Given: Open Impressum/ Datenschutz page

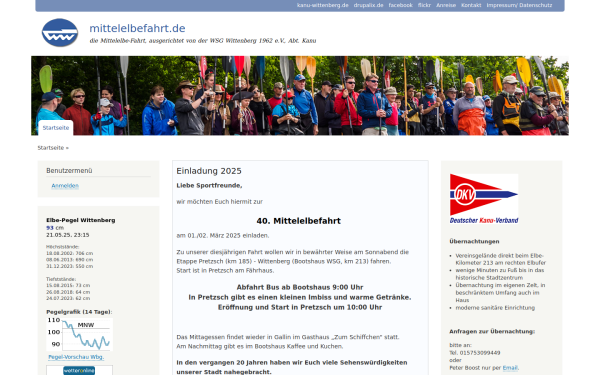Looking at the screenshot, I should click(519, 5).
